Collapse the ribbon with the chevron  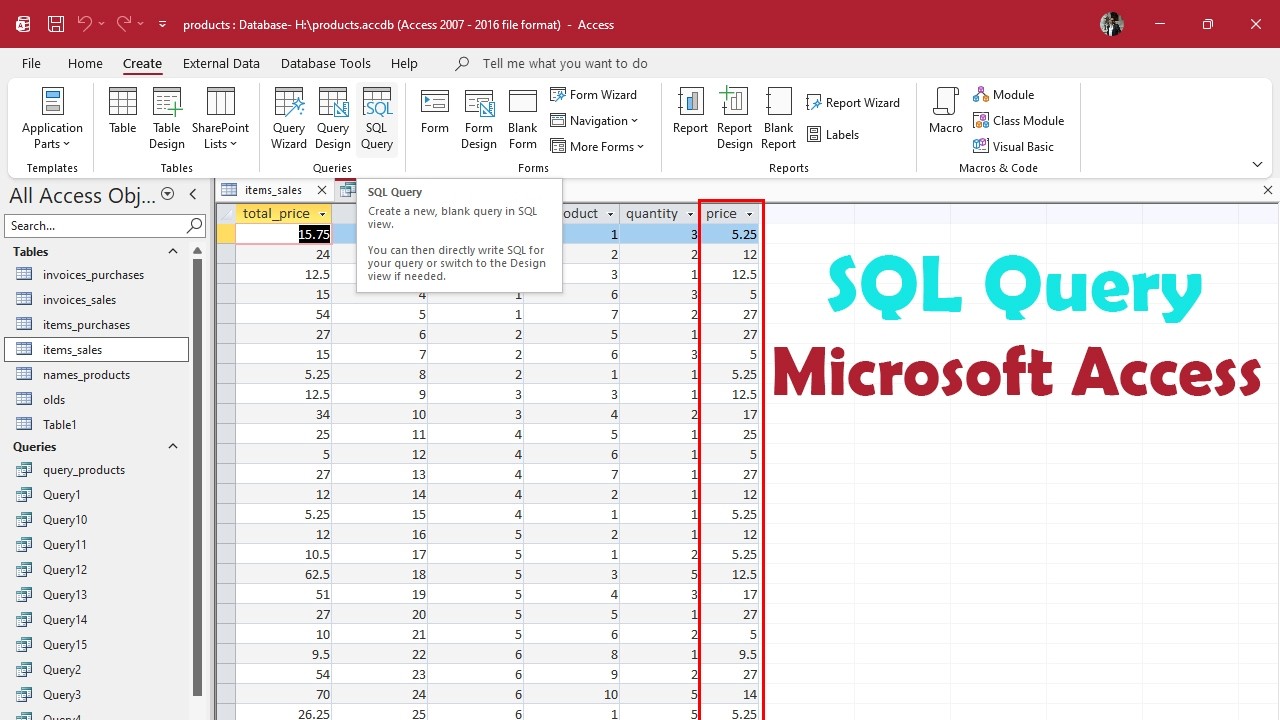(1257, 165)
